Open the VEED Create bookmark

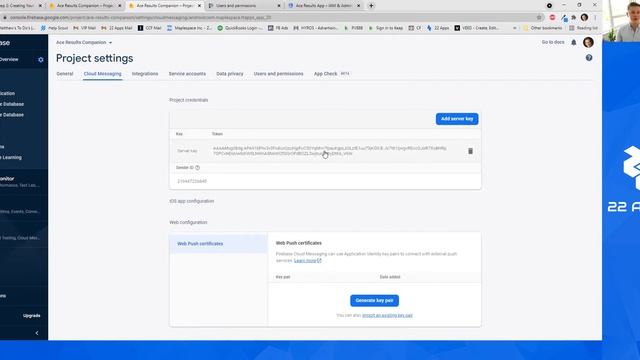477,28
